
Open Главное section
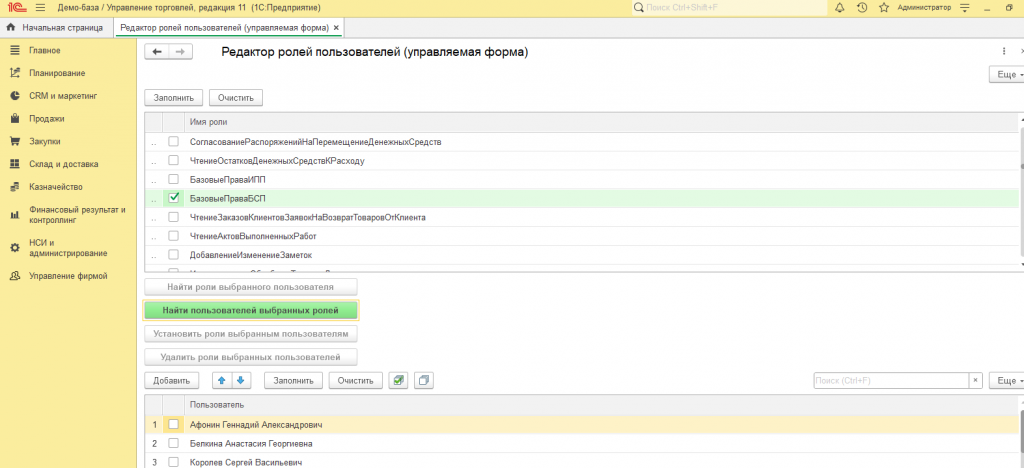tap(44, 50)
